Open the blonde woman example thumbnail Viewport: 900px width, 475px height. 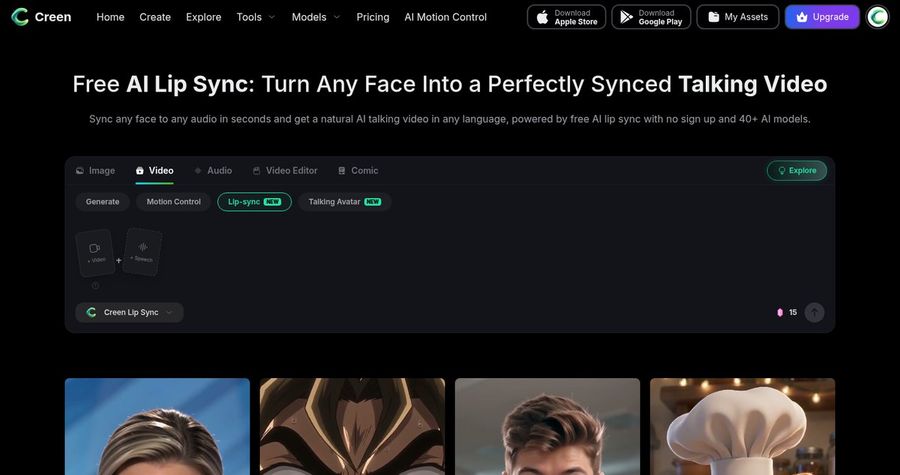[x=157, y=426]
